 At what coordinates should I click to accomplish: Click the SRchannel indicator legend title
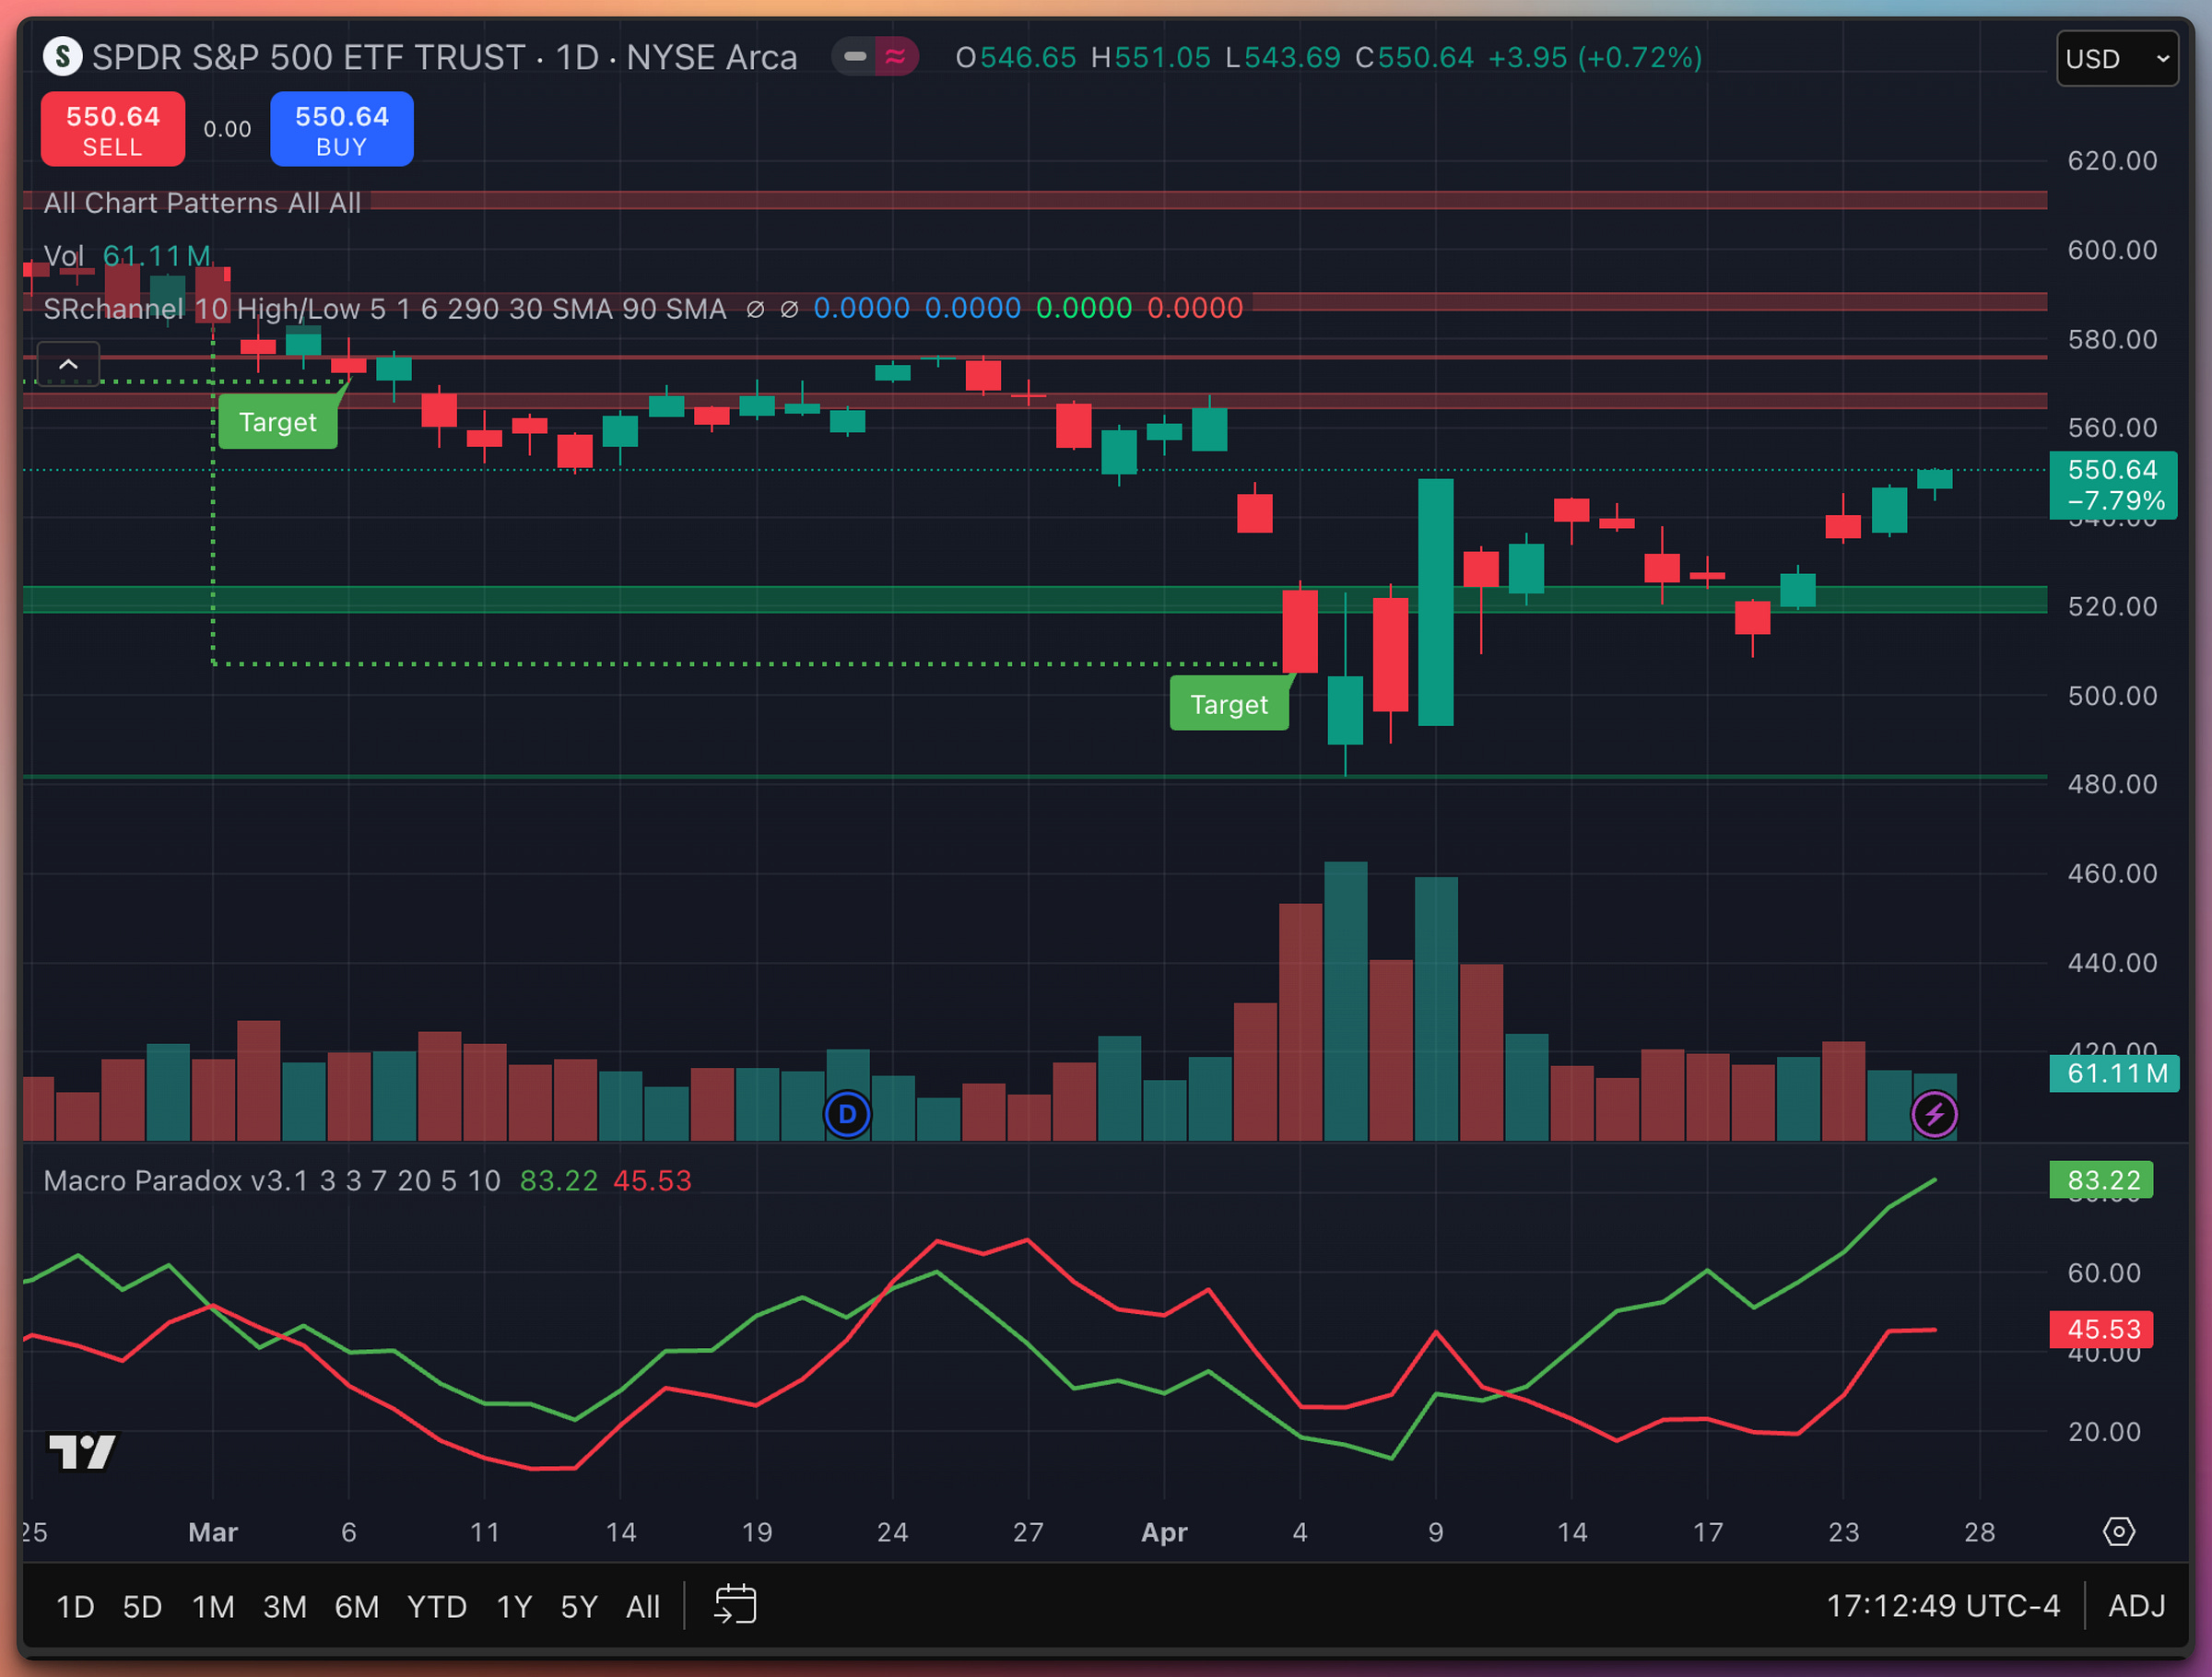coord(385,308)
